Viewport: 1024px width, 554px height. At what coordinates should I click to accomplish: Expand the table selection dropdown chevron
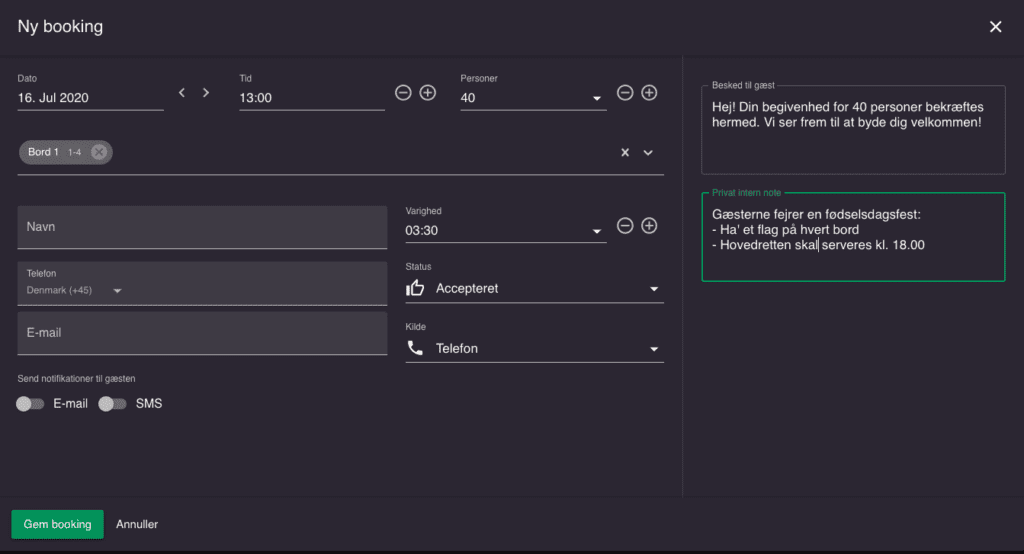(x=648, y=152)
